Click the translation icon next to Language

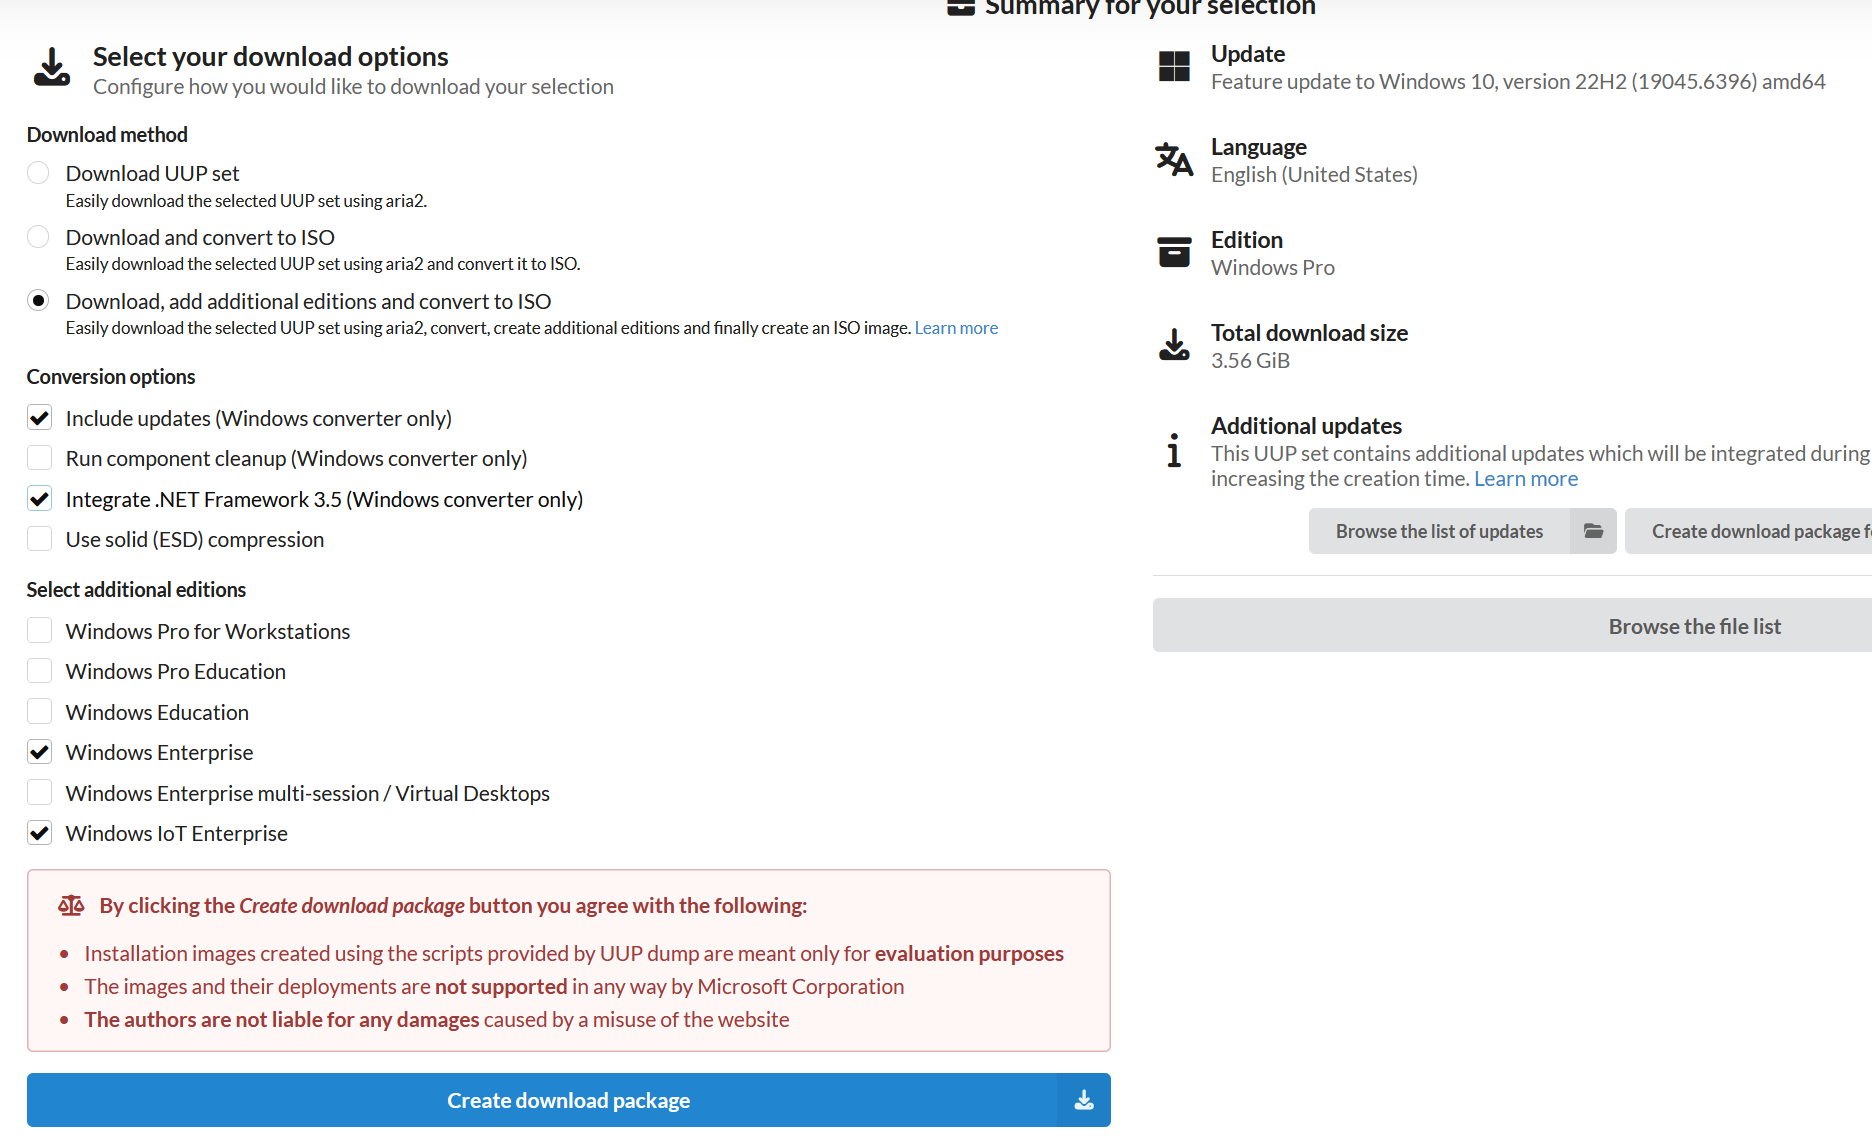pos(1174,160)
